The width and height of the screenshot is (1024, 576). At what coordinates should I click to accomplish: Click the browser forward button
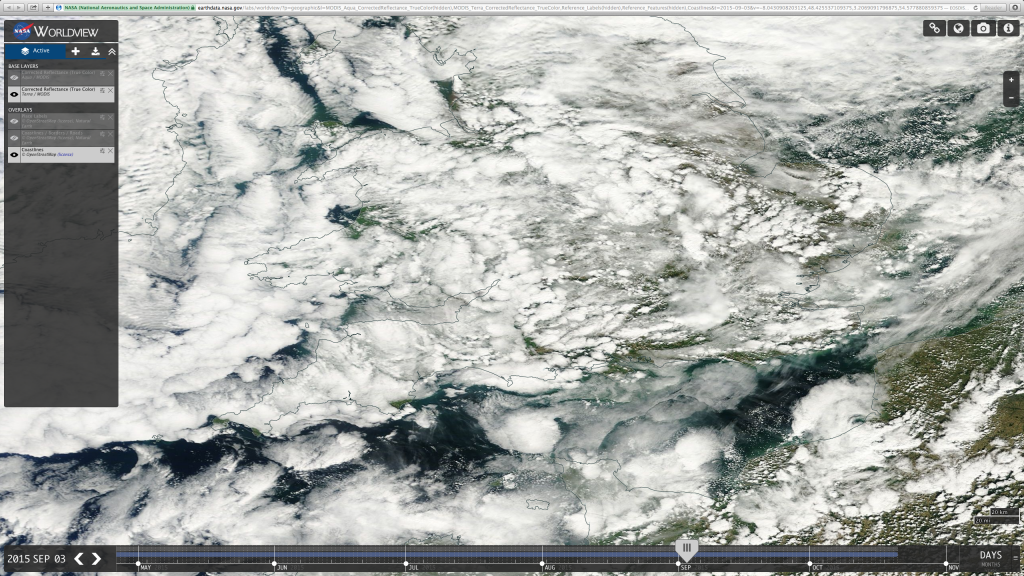[19, 7]
